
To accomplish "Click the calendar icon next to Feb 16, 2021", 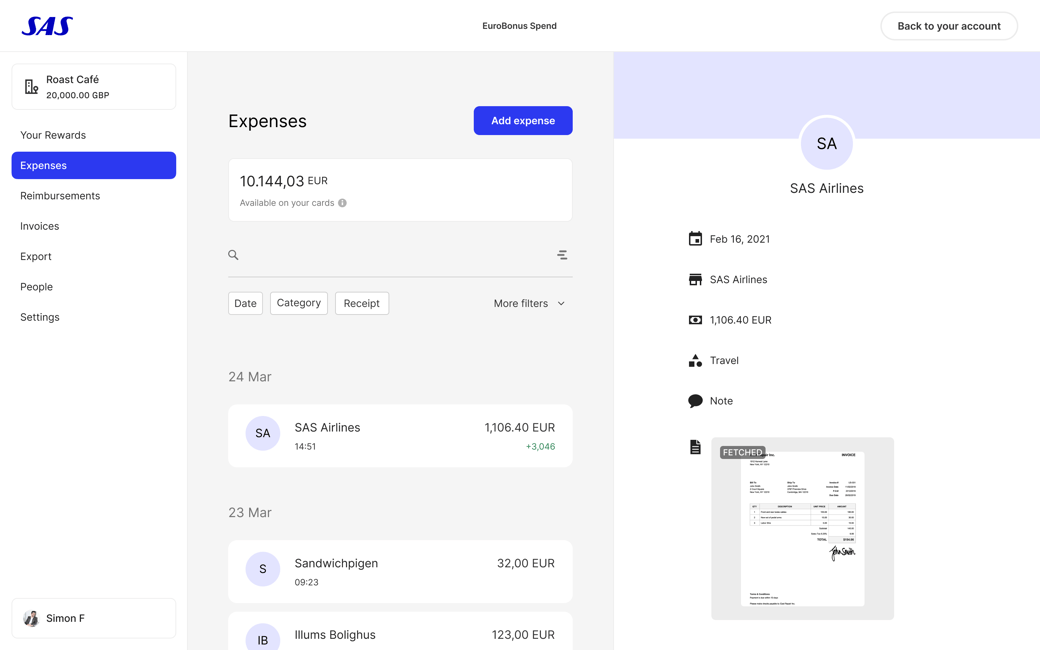I will (695, 239).
